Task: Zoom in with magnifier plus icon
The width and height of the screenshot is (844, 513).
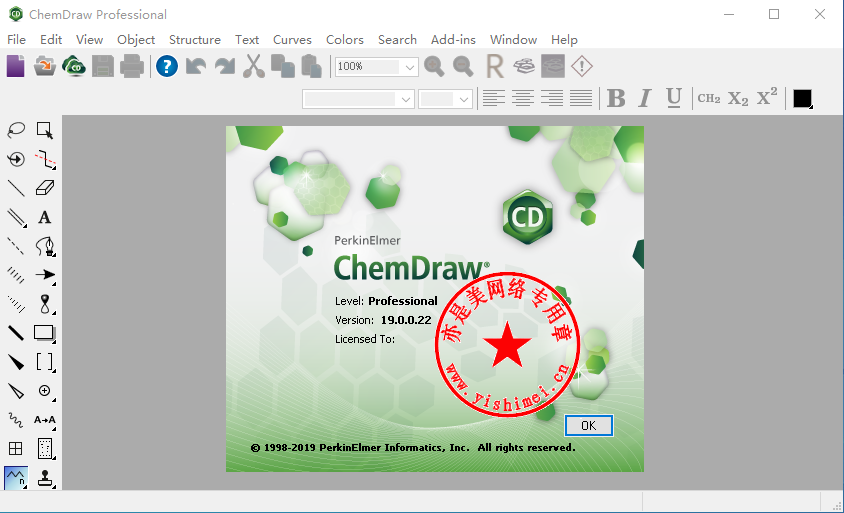Action: (x=434, y=66)
